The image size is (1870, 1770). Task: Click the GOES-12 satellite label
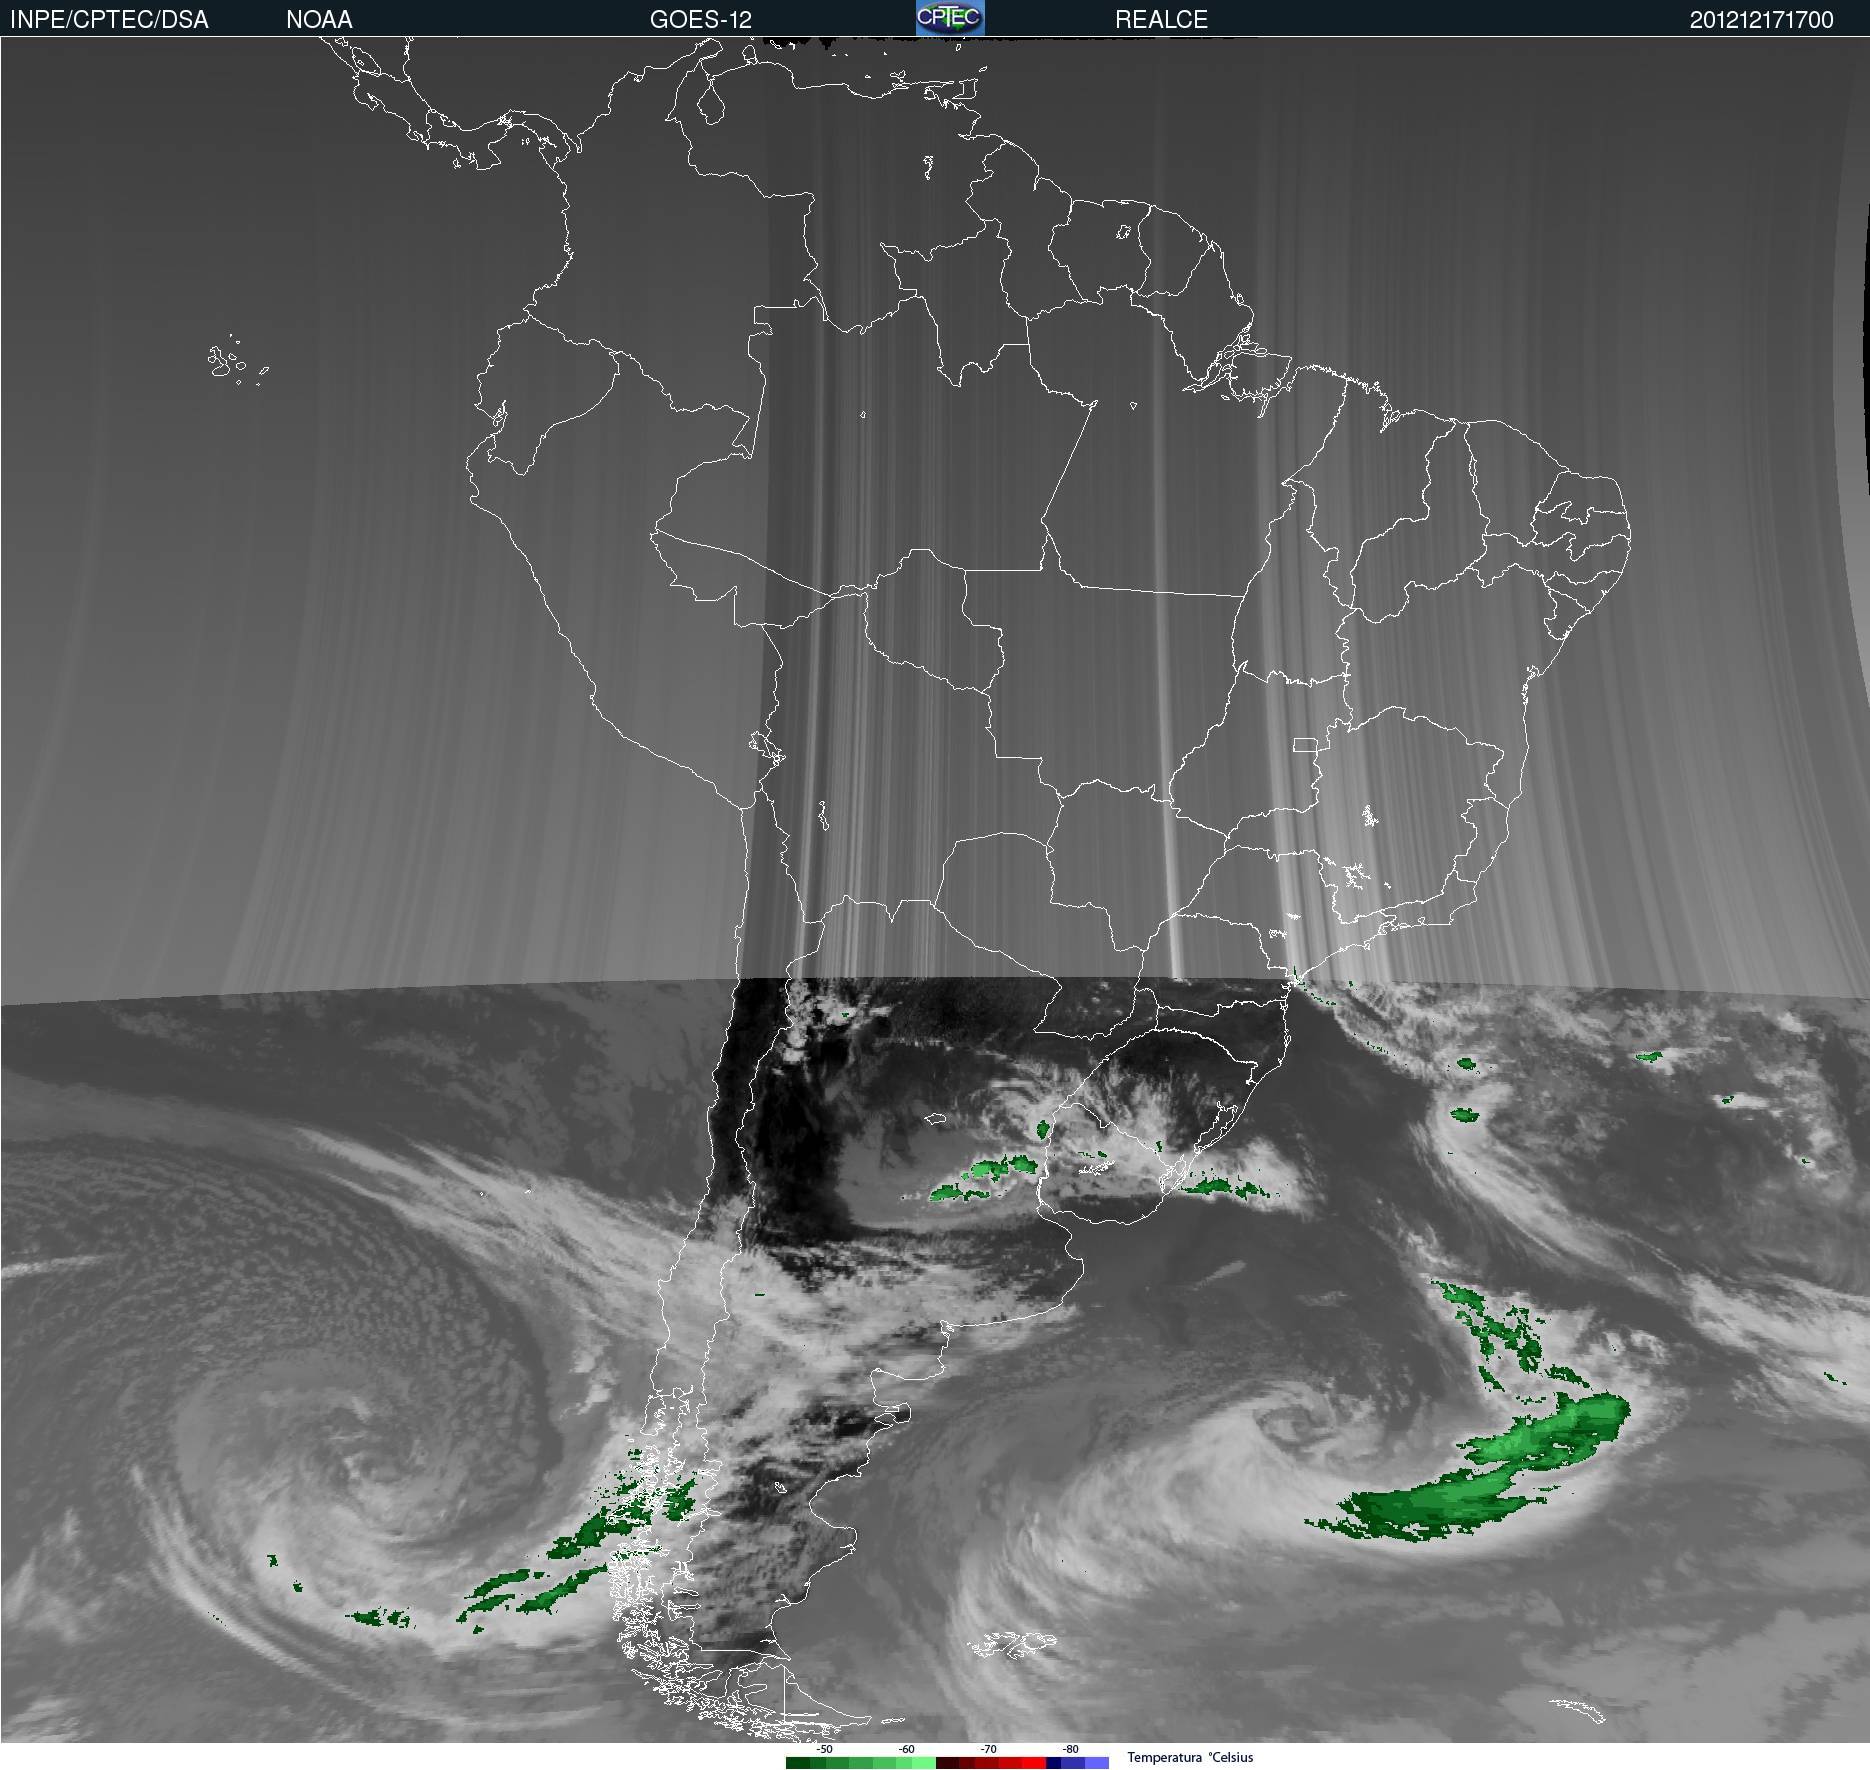point(700,19)
